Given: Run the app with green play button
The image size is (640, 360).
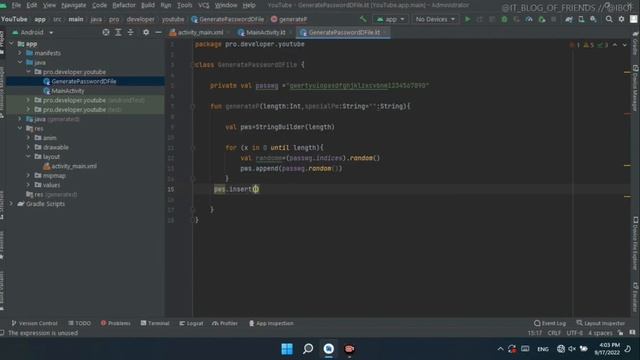Looking at the screenshot, I should click(468, 19).
